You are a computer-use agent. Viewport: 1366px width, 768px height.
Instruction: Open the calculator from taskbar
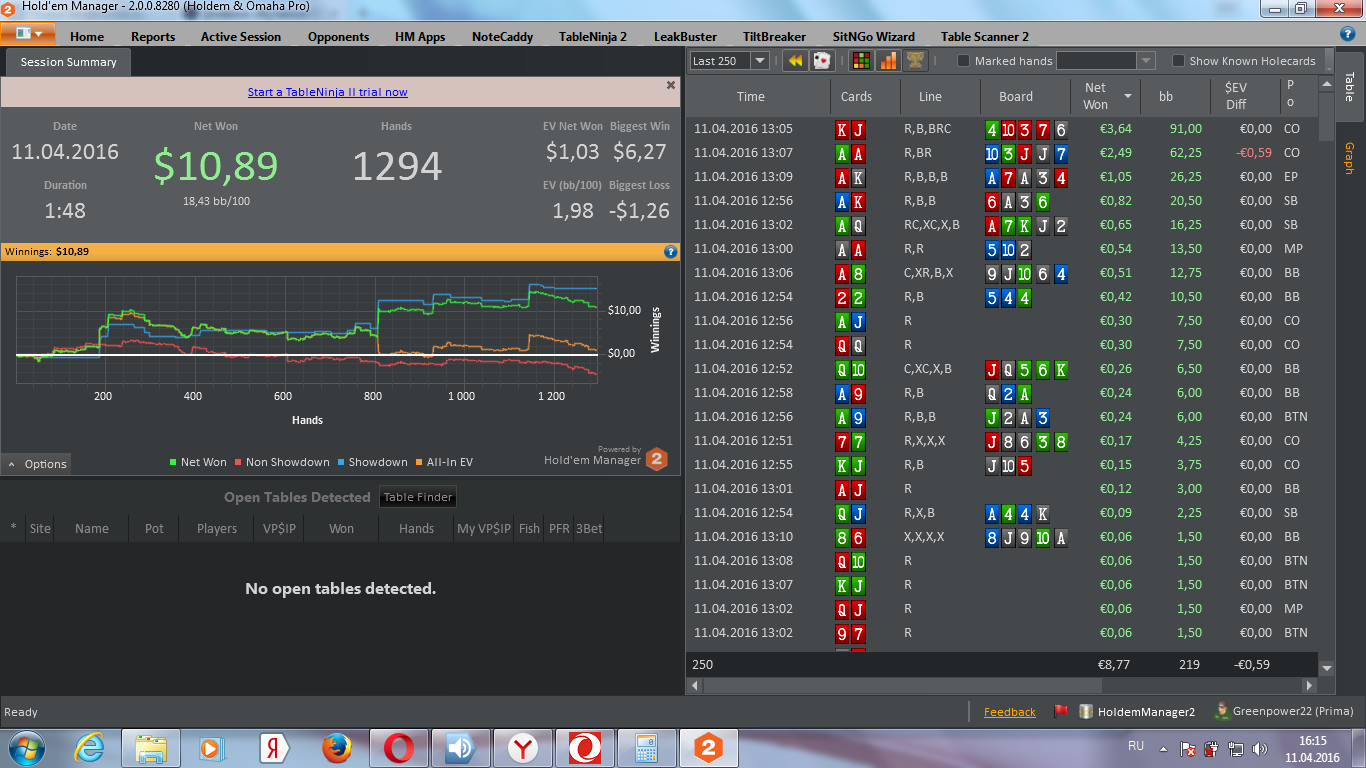pos(646,748)
